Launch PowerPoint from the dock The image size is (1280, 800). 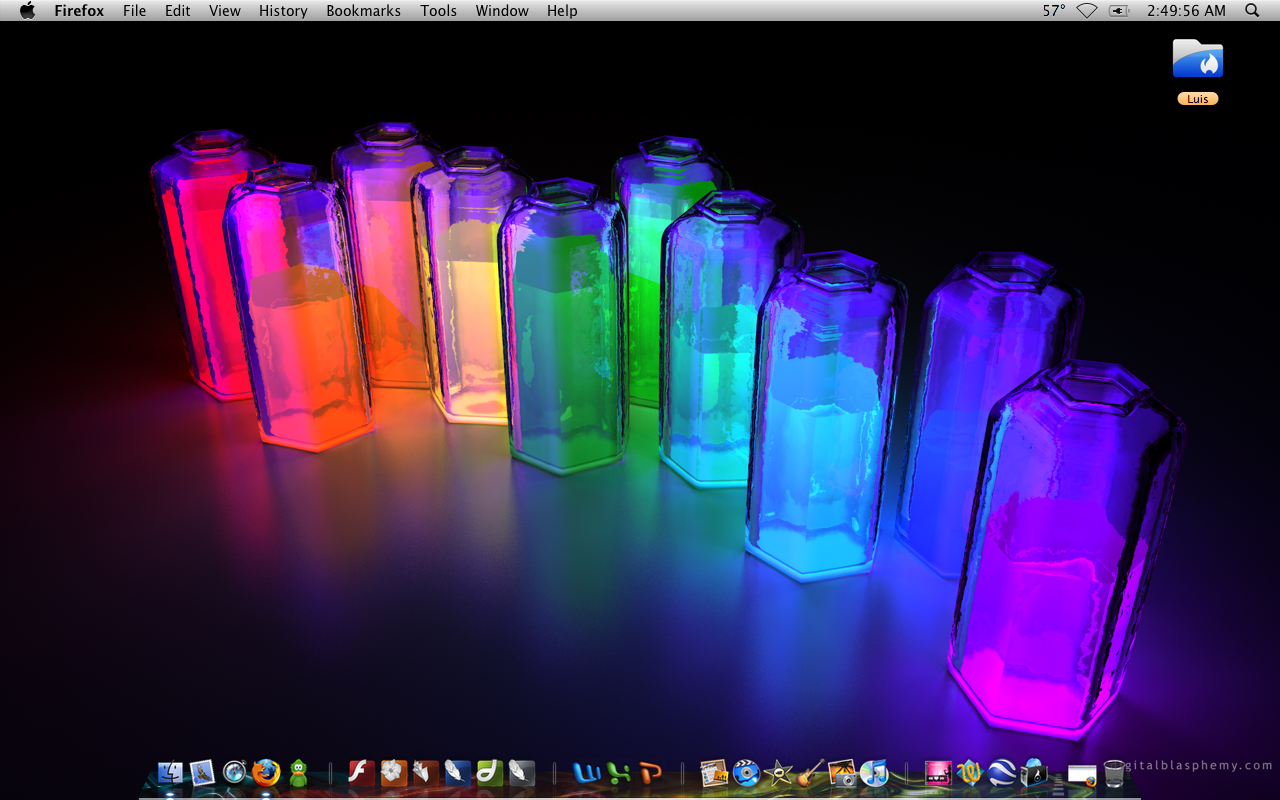click(x=650, y=773)
